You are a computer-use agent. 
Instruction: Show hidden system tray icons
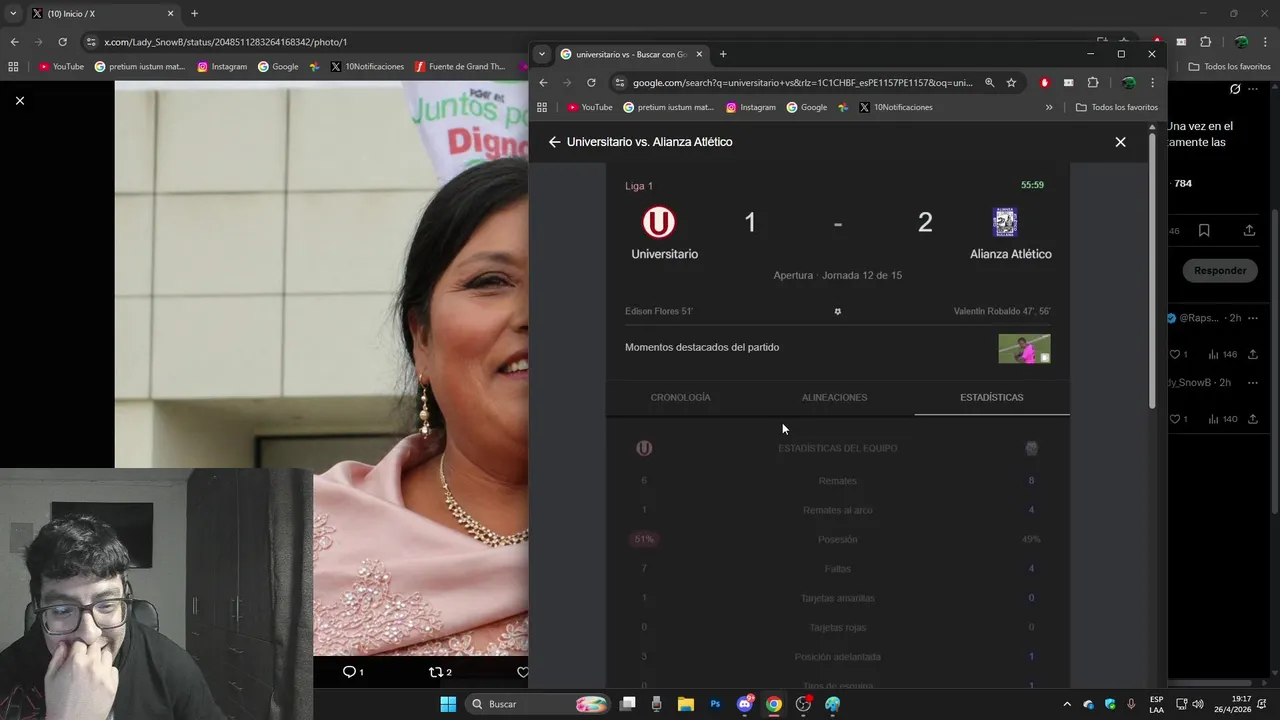(1067, 704)
